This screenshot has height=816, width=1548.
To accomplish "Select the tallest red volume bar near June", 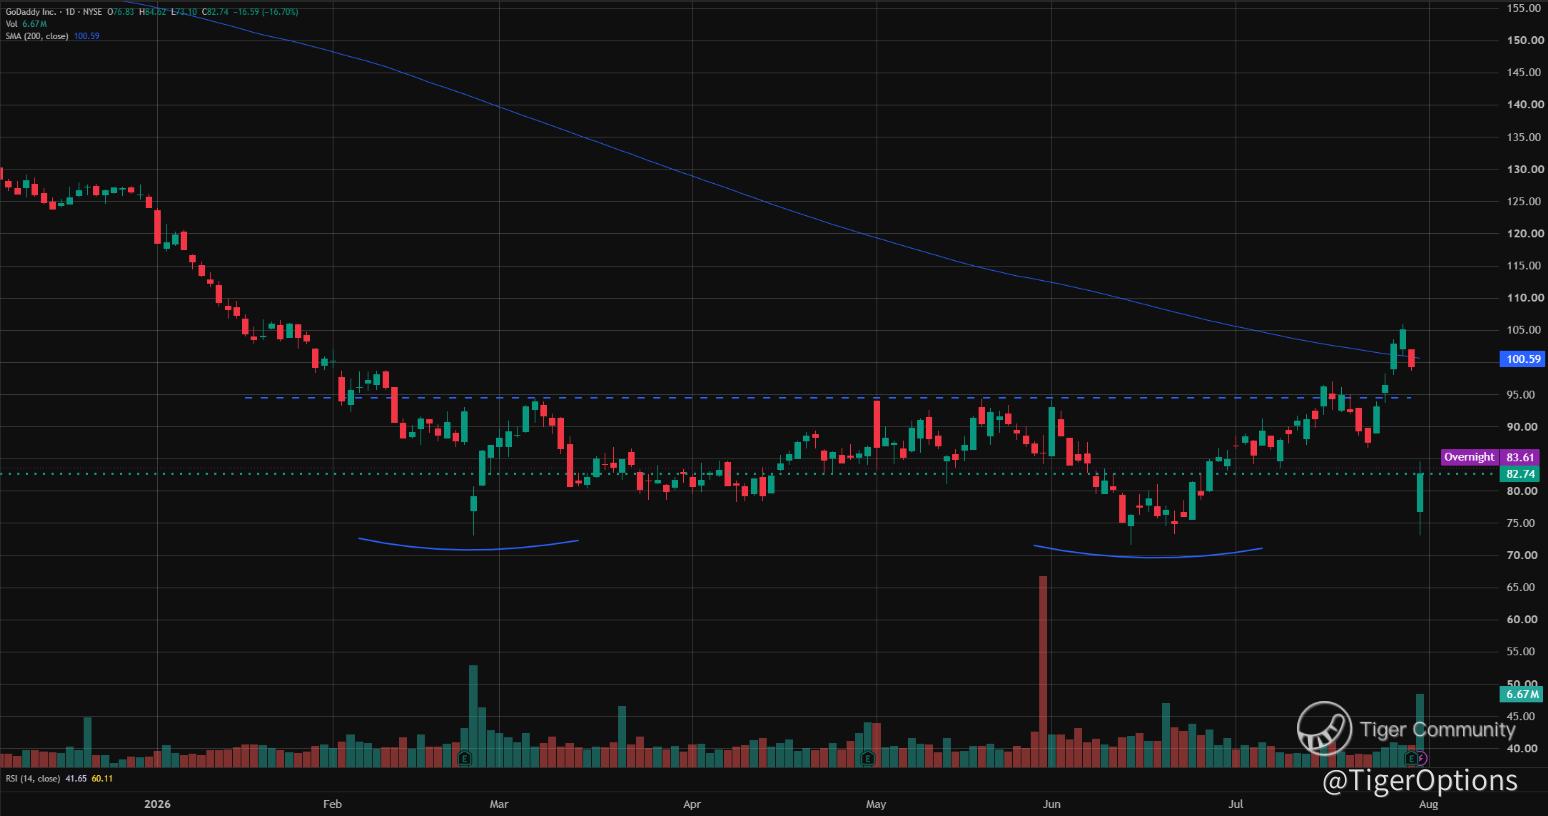I will coord(1043,671).
